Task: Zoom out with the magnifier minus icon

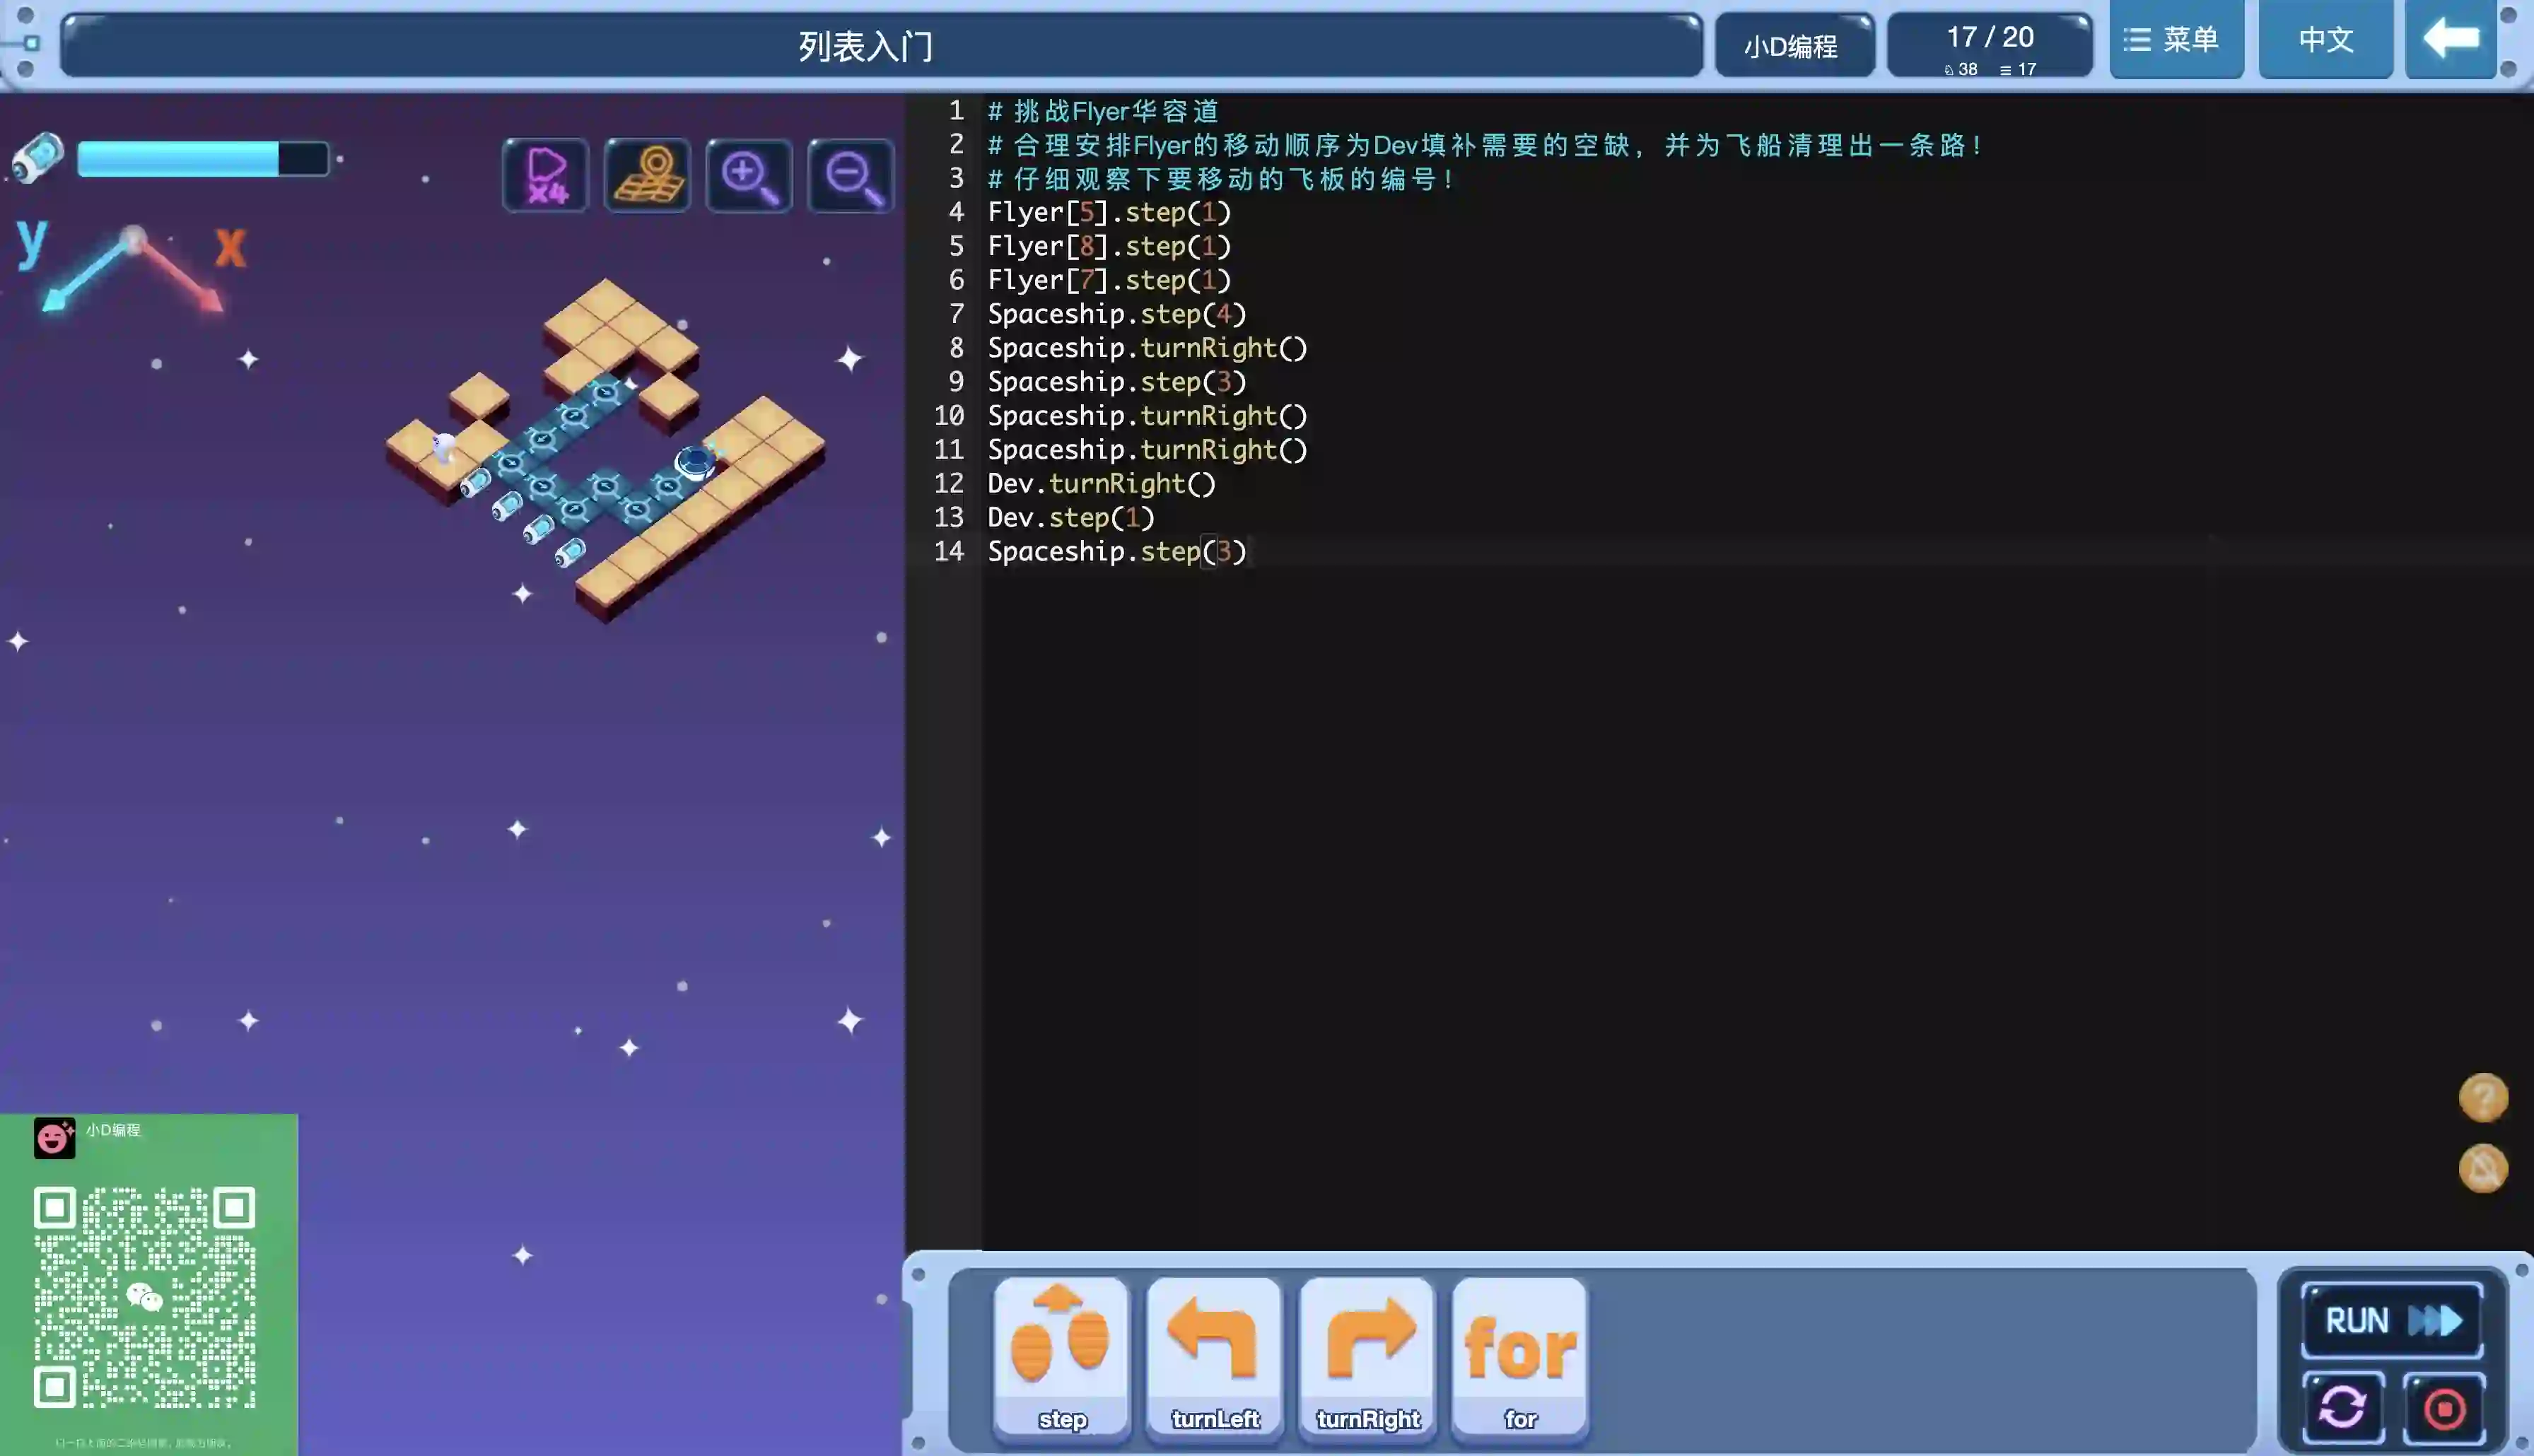Action: (x=851, y=176)
